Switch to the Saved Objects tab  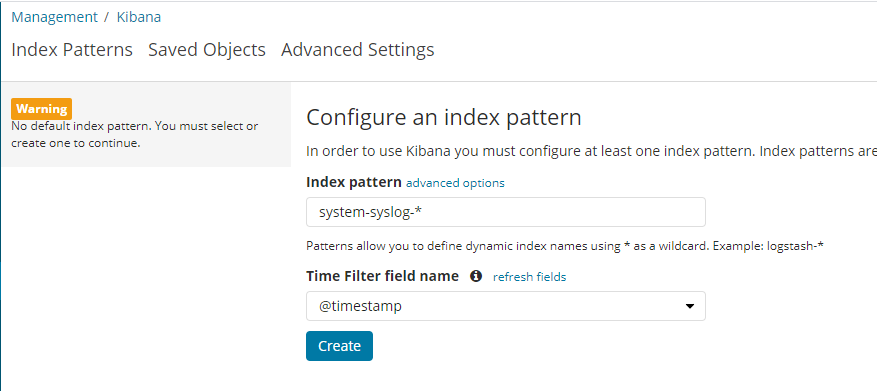(206, 50)
